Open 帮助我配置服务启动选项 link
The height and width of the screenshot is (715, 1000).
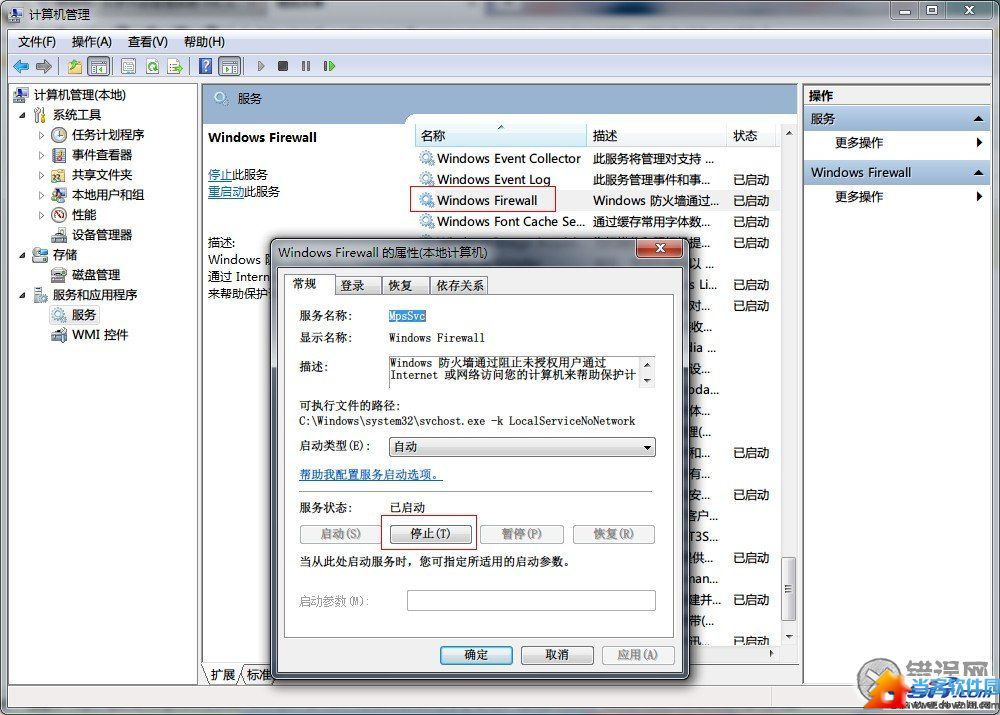coord(370,475)
